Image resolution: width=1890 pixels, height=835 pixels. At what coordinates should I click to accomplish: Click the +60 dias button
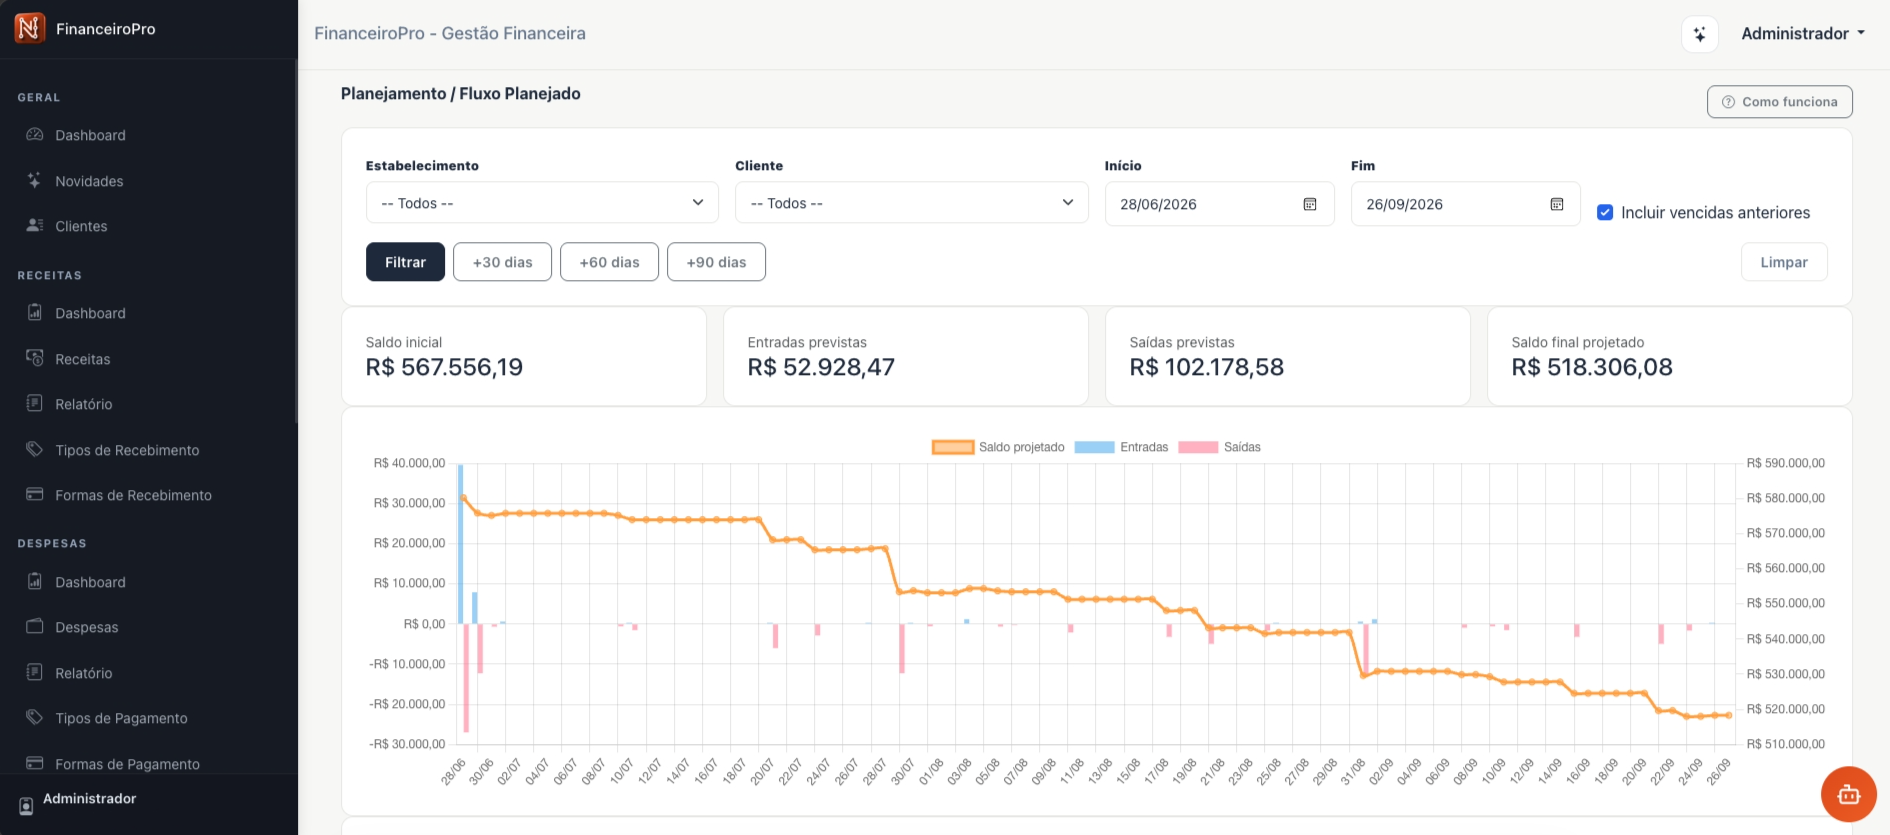click(609, 262)
